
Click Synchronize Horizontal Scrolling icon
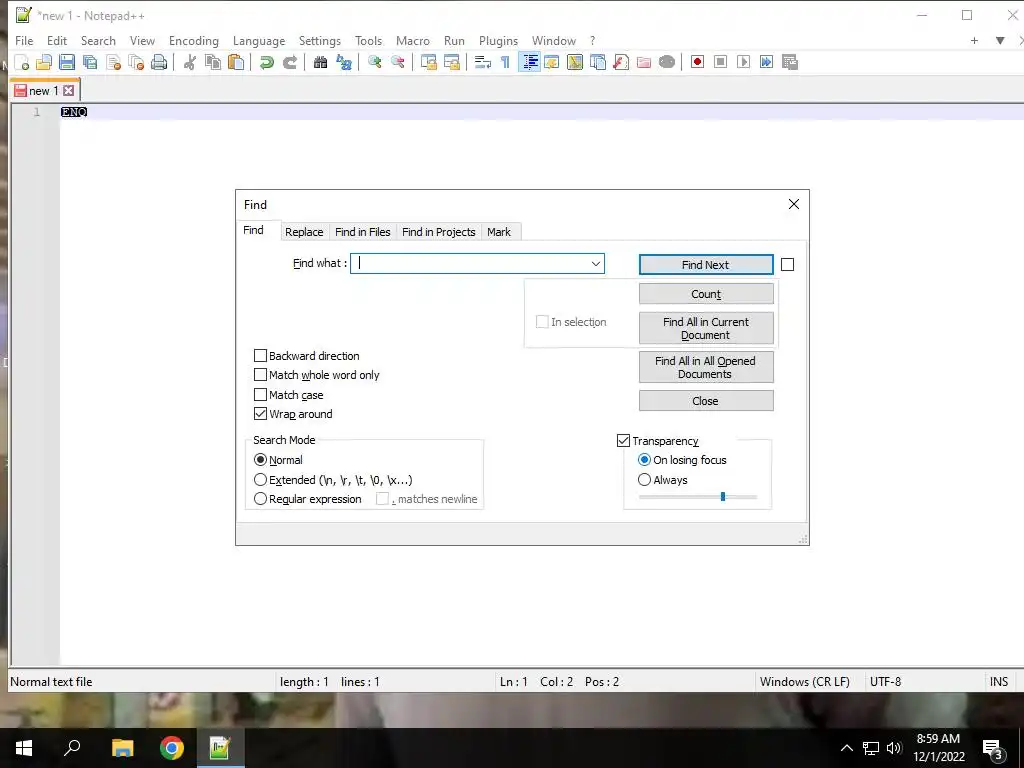pyautogui.click(x=451, y=62)
